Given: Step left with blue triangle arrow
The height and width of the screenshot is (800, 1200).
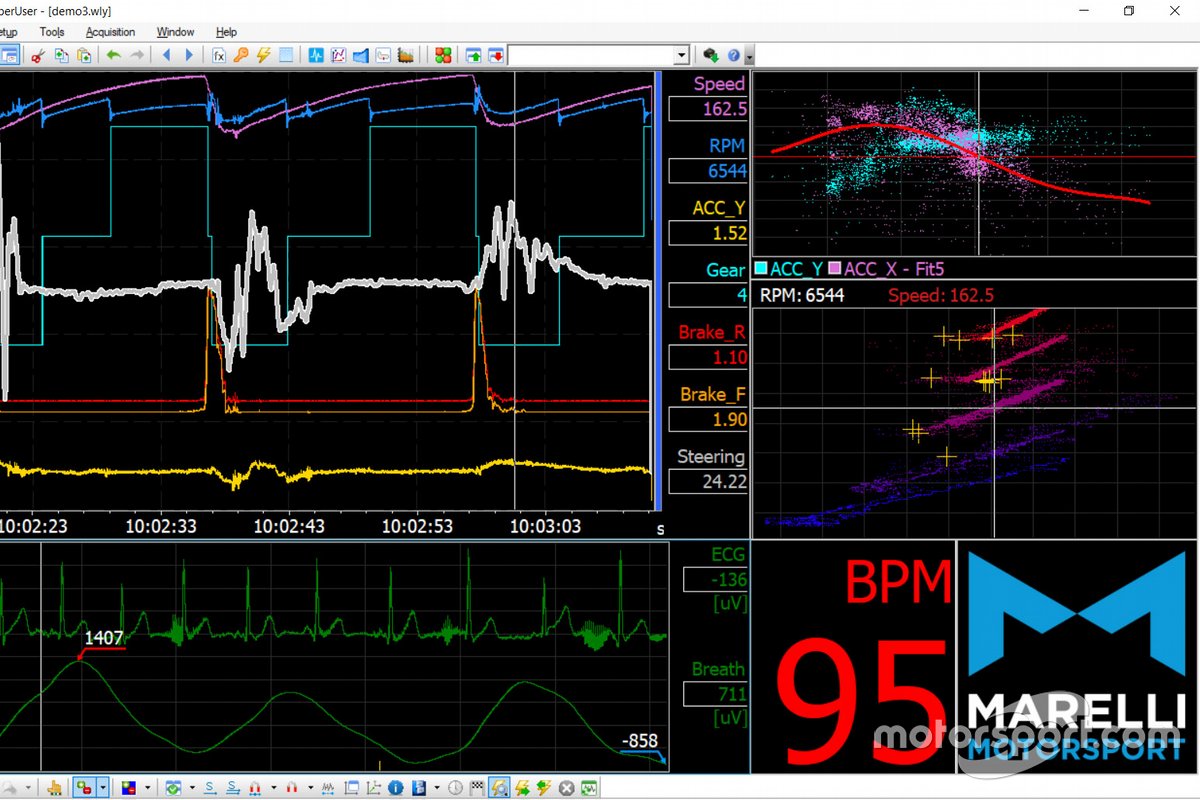Looking at the screenshot, I should click(x=166, y=55).
